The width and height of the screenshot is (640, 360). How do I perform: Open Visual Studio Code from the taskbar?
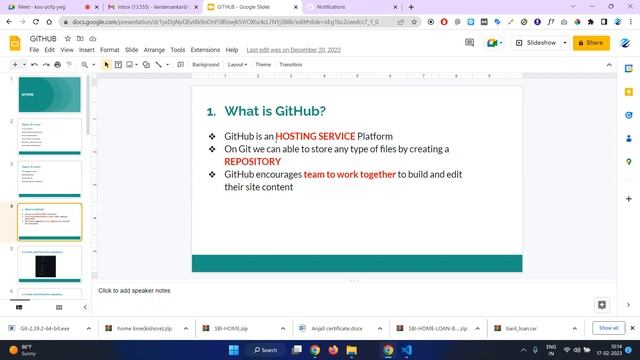pos(406,350)
